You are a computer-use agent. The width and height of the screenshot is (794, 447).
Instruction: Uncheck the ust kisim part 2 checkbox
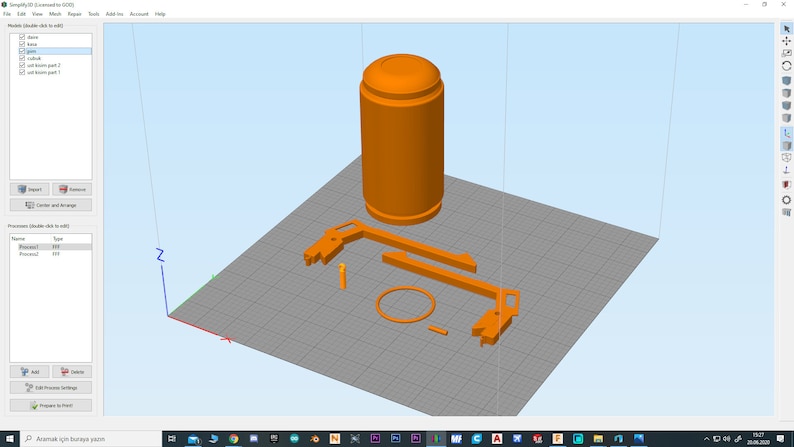coord(22,65)
